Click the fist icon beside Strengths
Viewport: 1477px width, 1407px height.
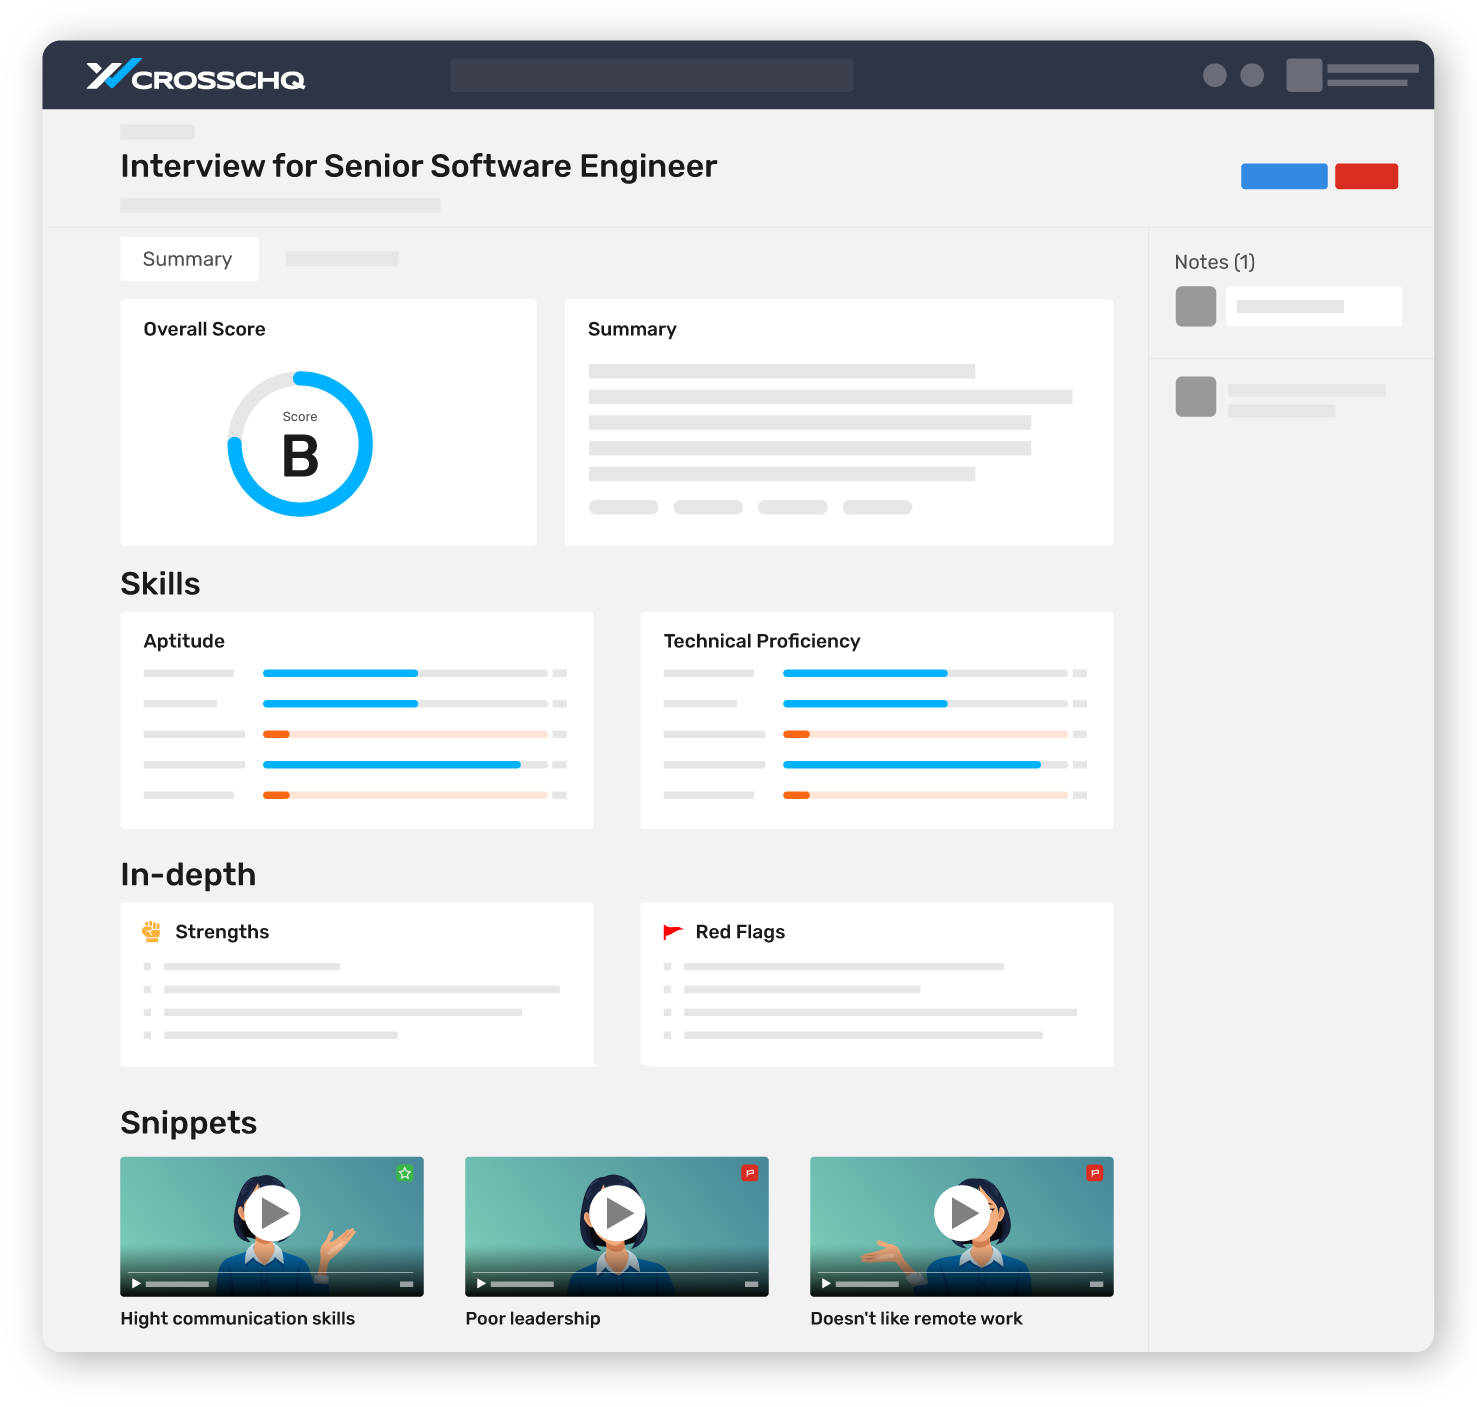[x=152, y=932]
